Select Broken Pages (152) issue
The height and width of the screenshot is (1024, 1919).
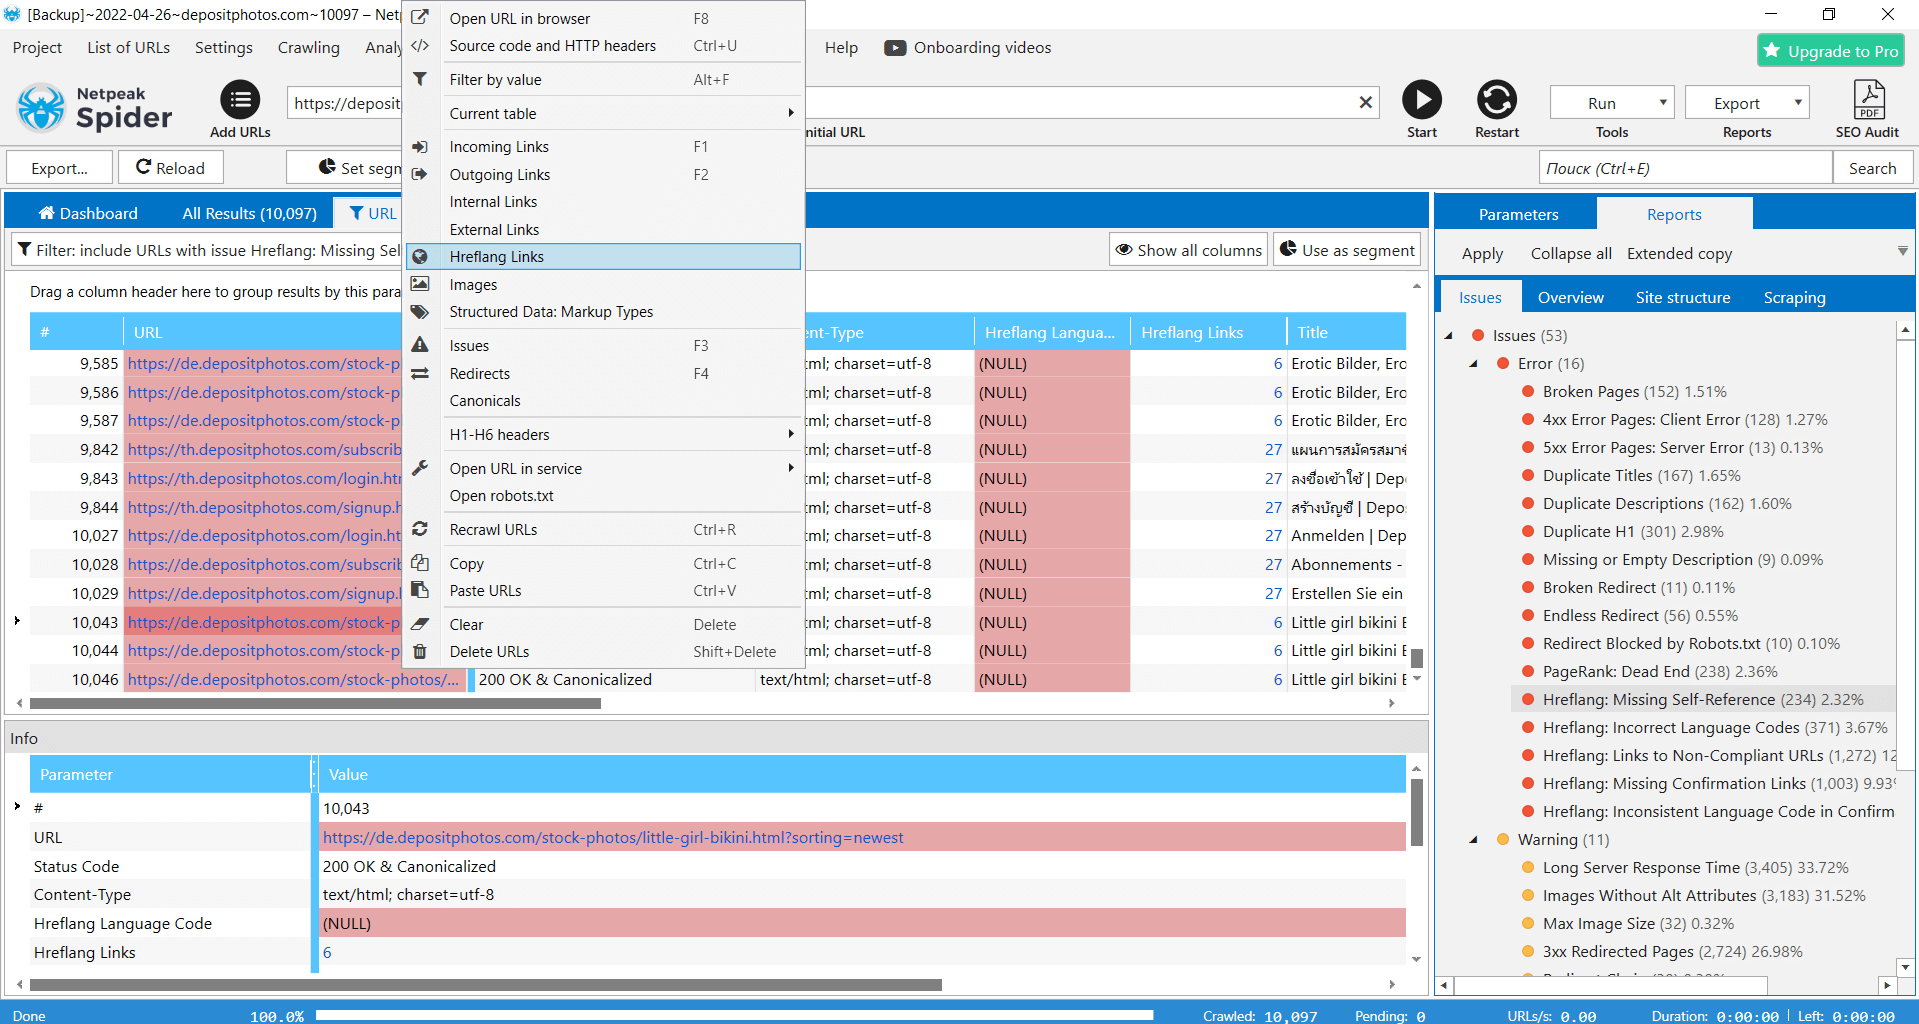pyautogui.click(x=1634, y=392)
